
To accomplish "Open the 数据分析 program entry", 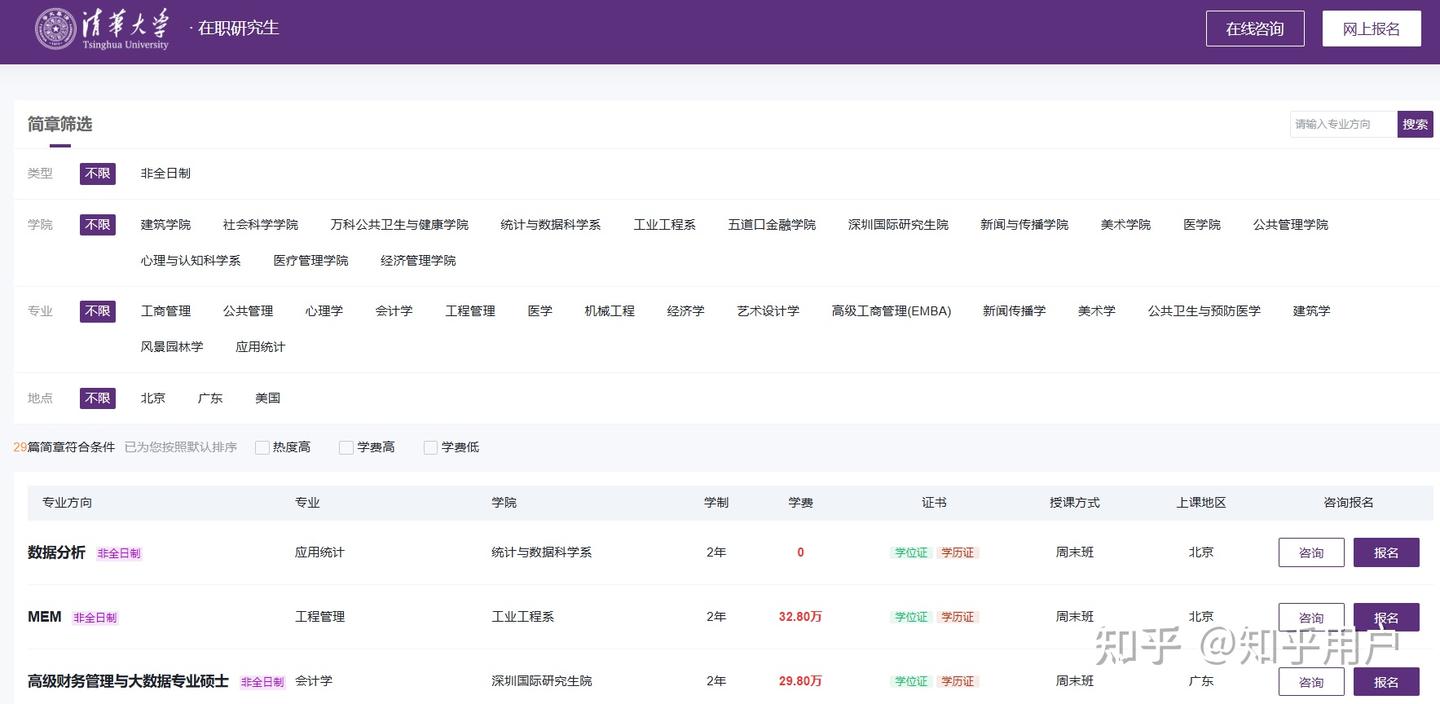I will (x=57, y=553).
